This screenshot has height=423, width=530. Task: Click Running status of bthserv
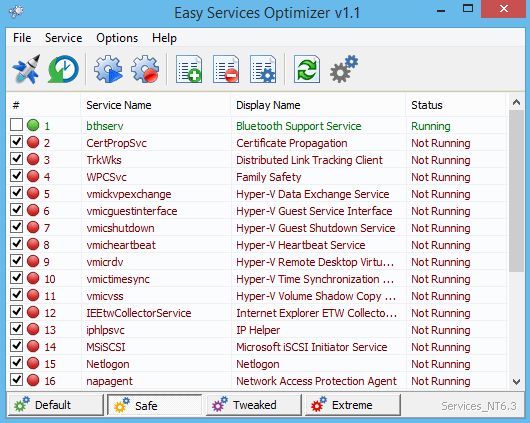tap(431, 126)
